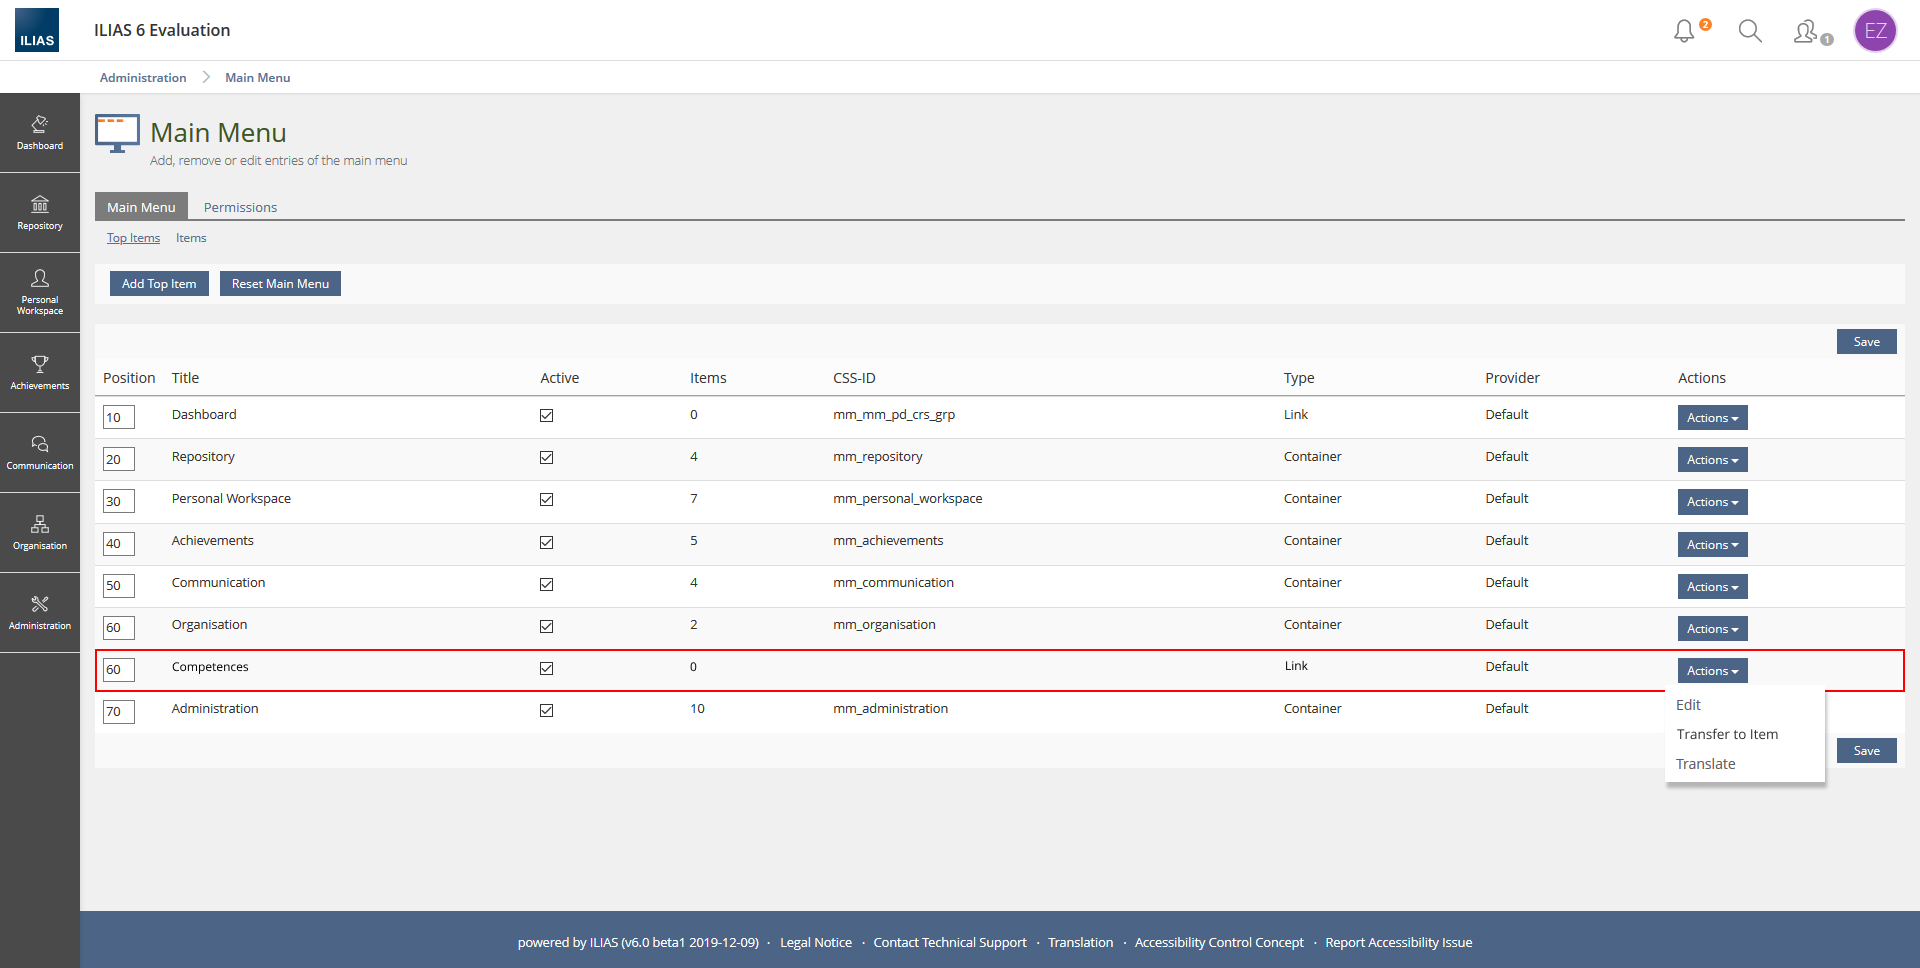
Task: Toggle Active checkbox for Competences
Action: coord(547,668)
